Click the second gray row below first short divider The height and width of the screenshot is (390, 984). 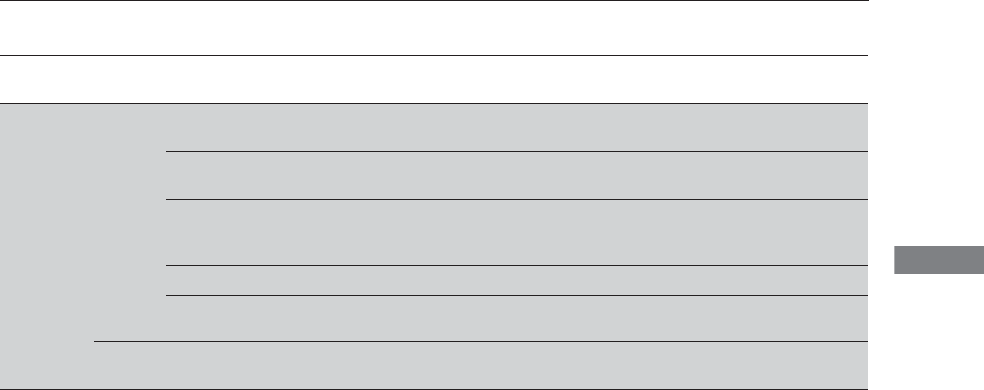(x=516, y=175)
